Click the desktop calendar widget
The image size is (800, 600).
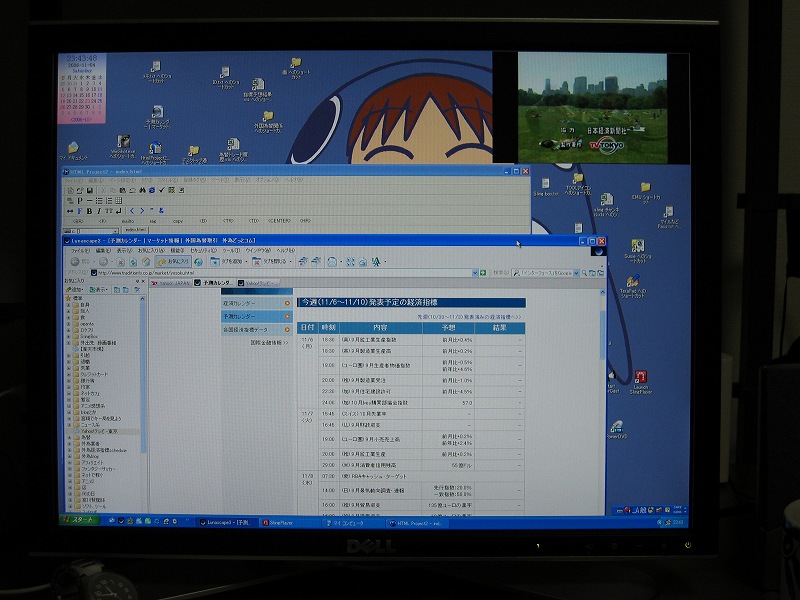coord(82,88)
